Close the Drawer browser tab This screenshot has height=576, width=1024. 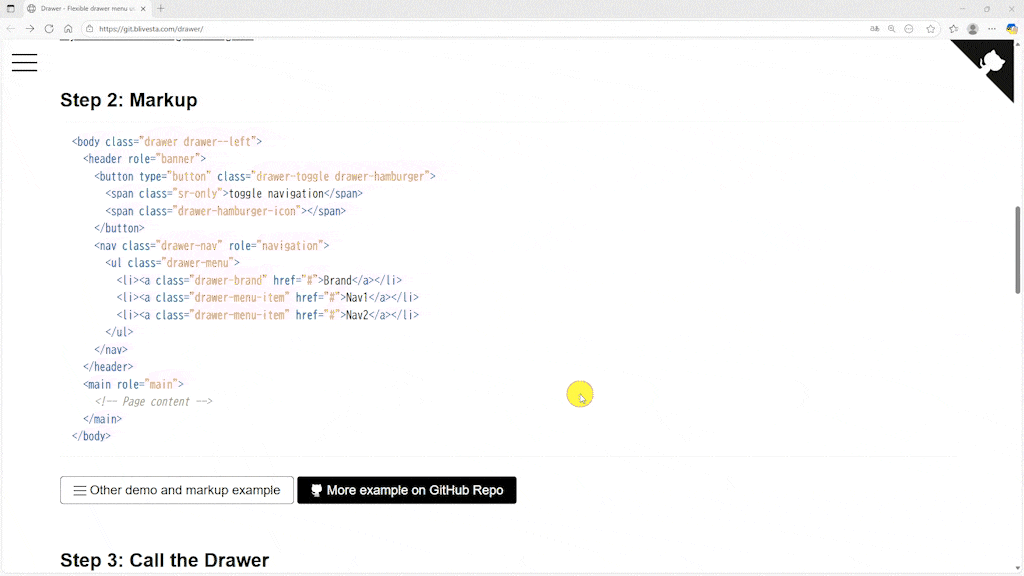click(x=144, y=8)
